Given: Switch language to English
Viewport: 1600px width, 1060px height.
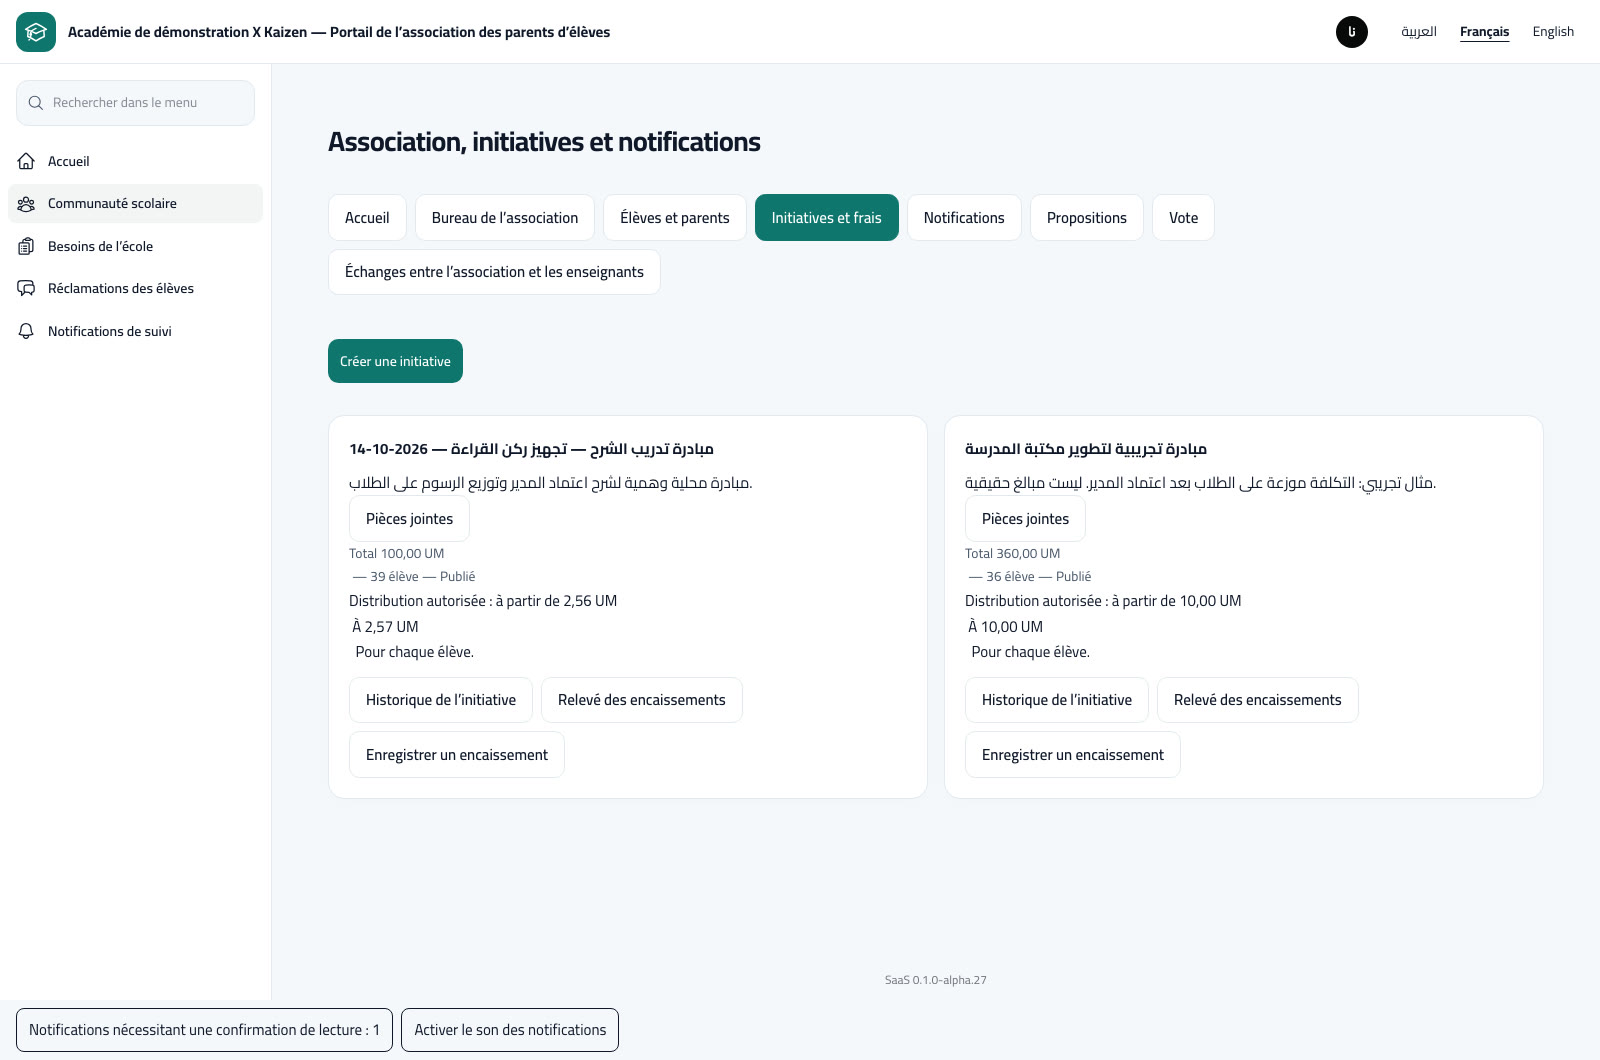Looking at the screenshot, I should coord(1553,32).
